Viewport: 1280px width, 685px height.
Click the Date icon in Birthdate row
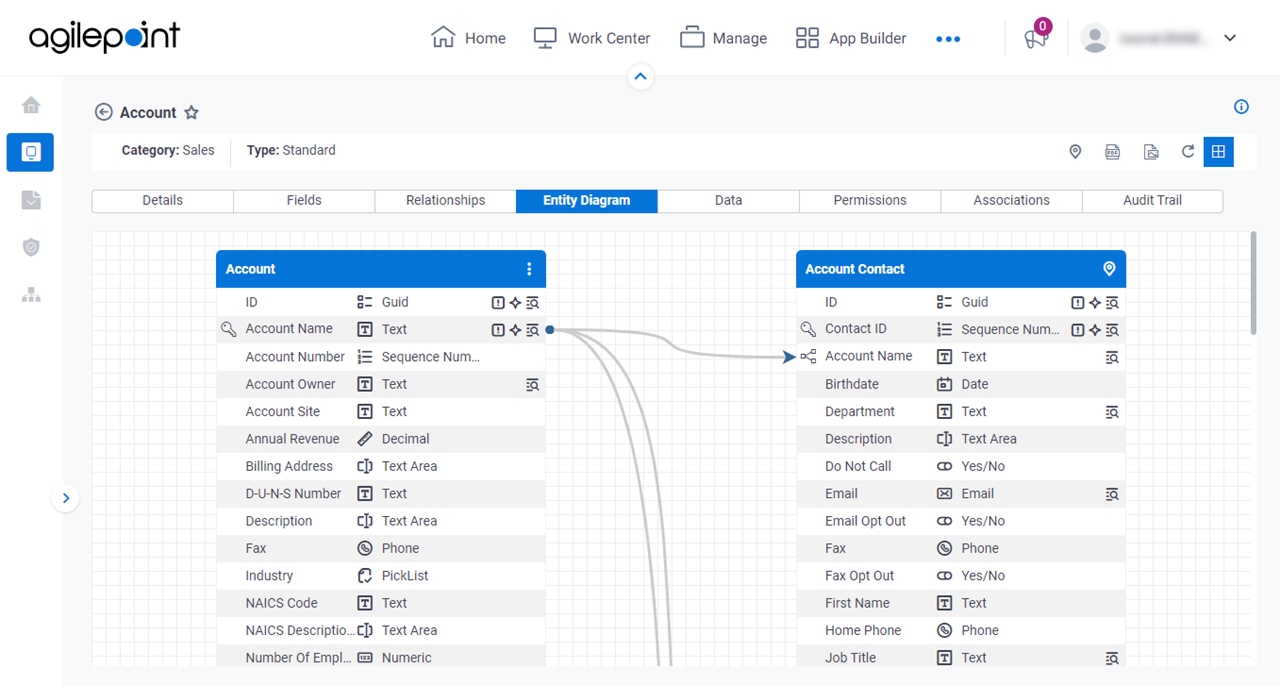click(944, 384)
